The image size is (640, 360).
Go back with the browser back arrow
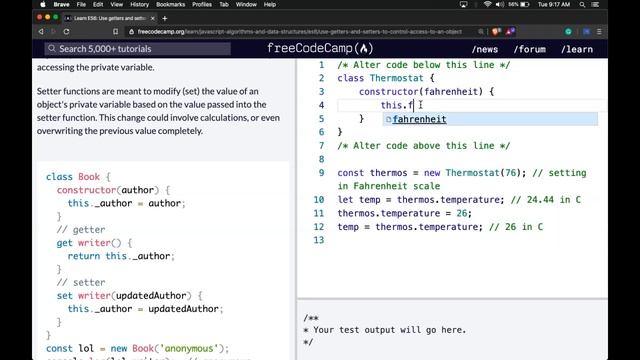(41, 31)
